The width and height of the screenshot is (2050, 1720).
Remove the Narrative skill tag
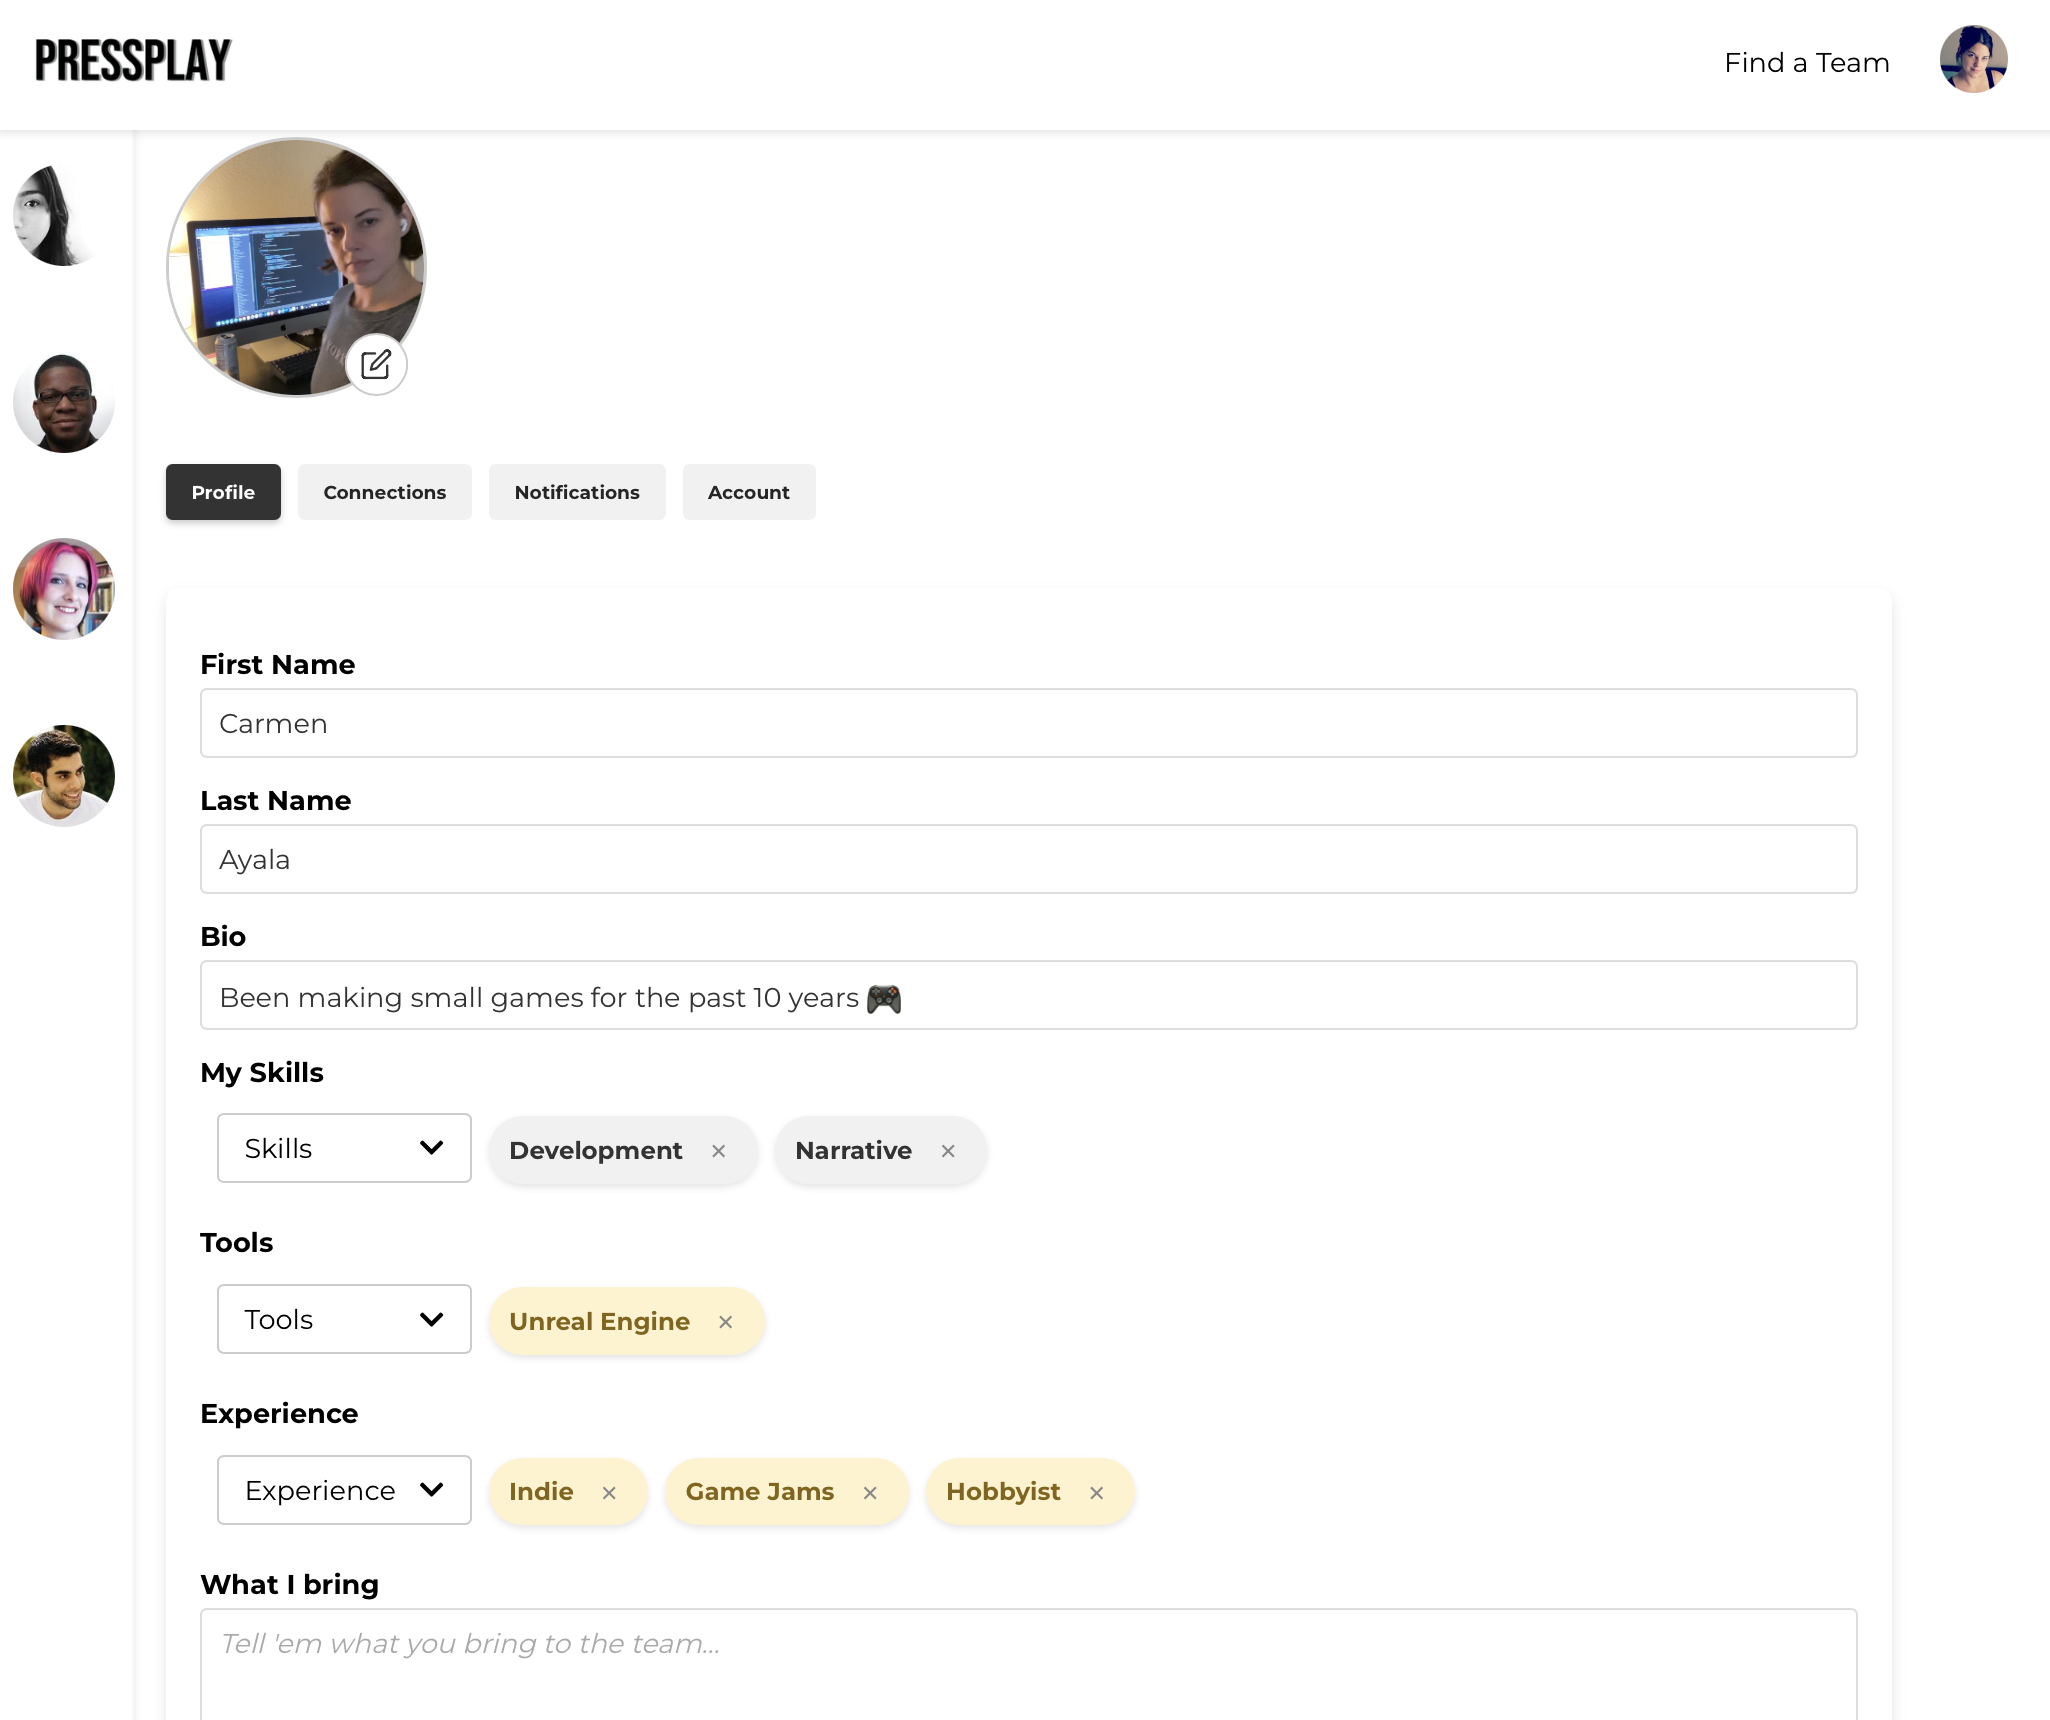[948, 1151]
